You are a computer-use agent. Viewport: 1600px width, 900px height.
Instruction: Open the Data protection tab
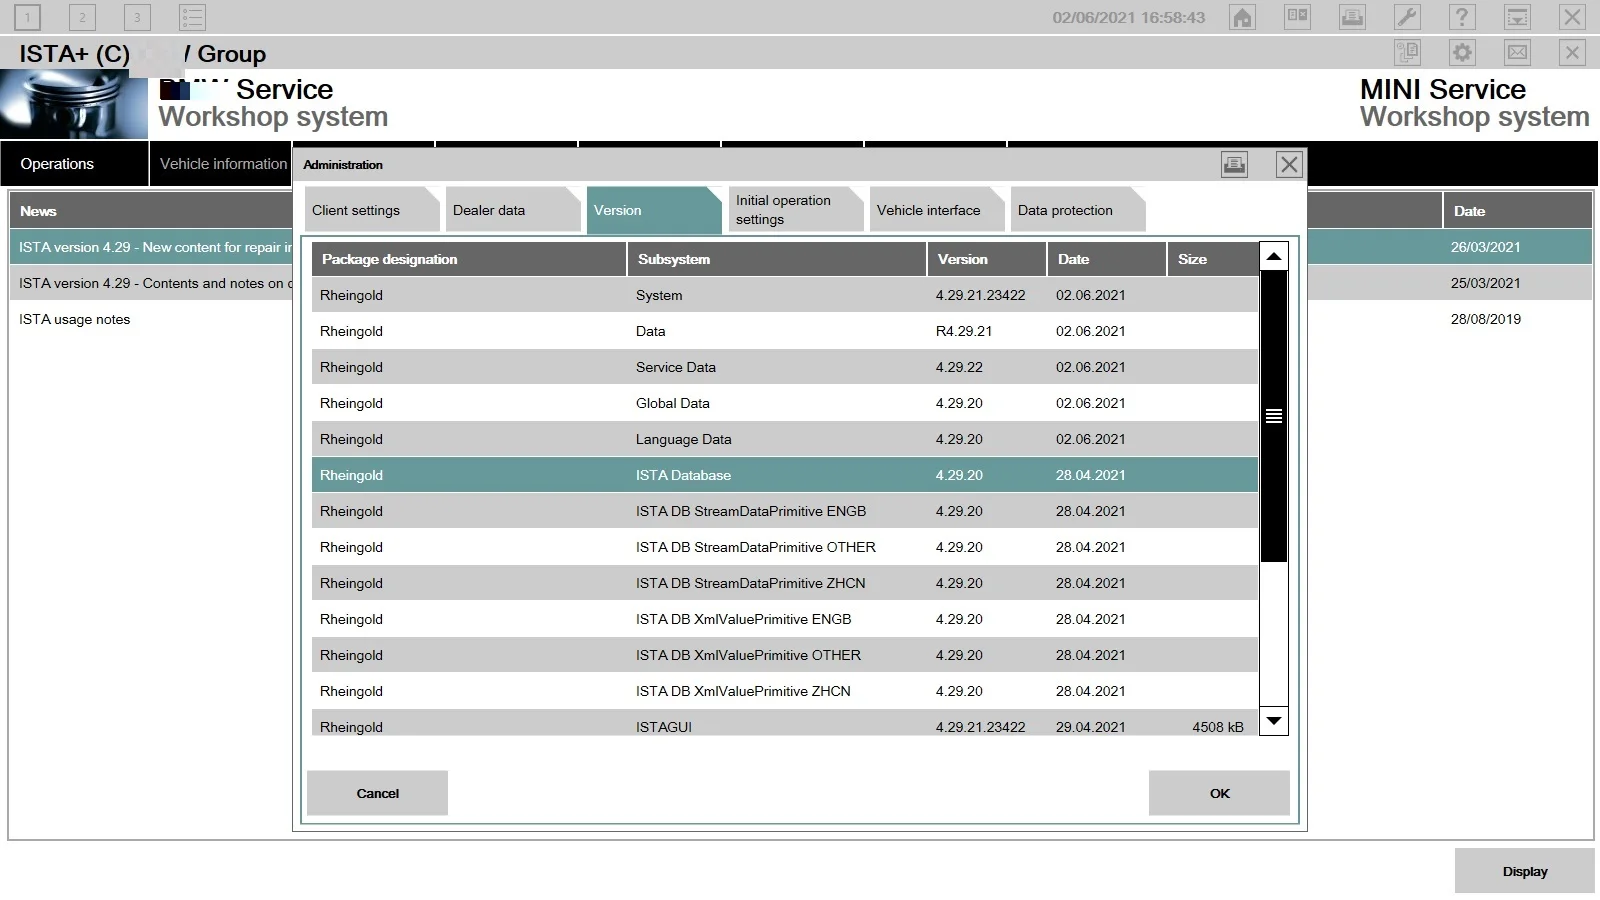pos(1077,210)
